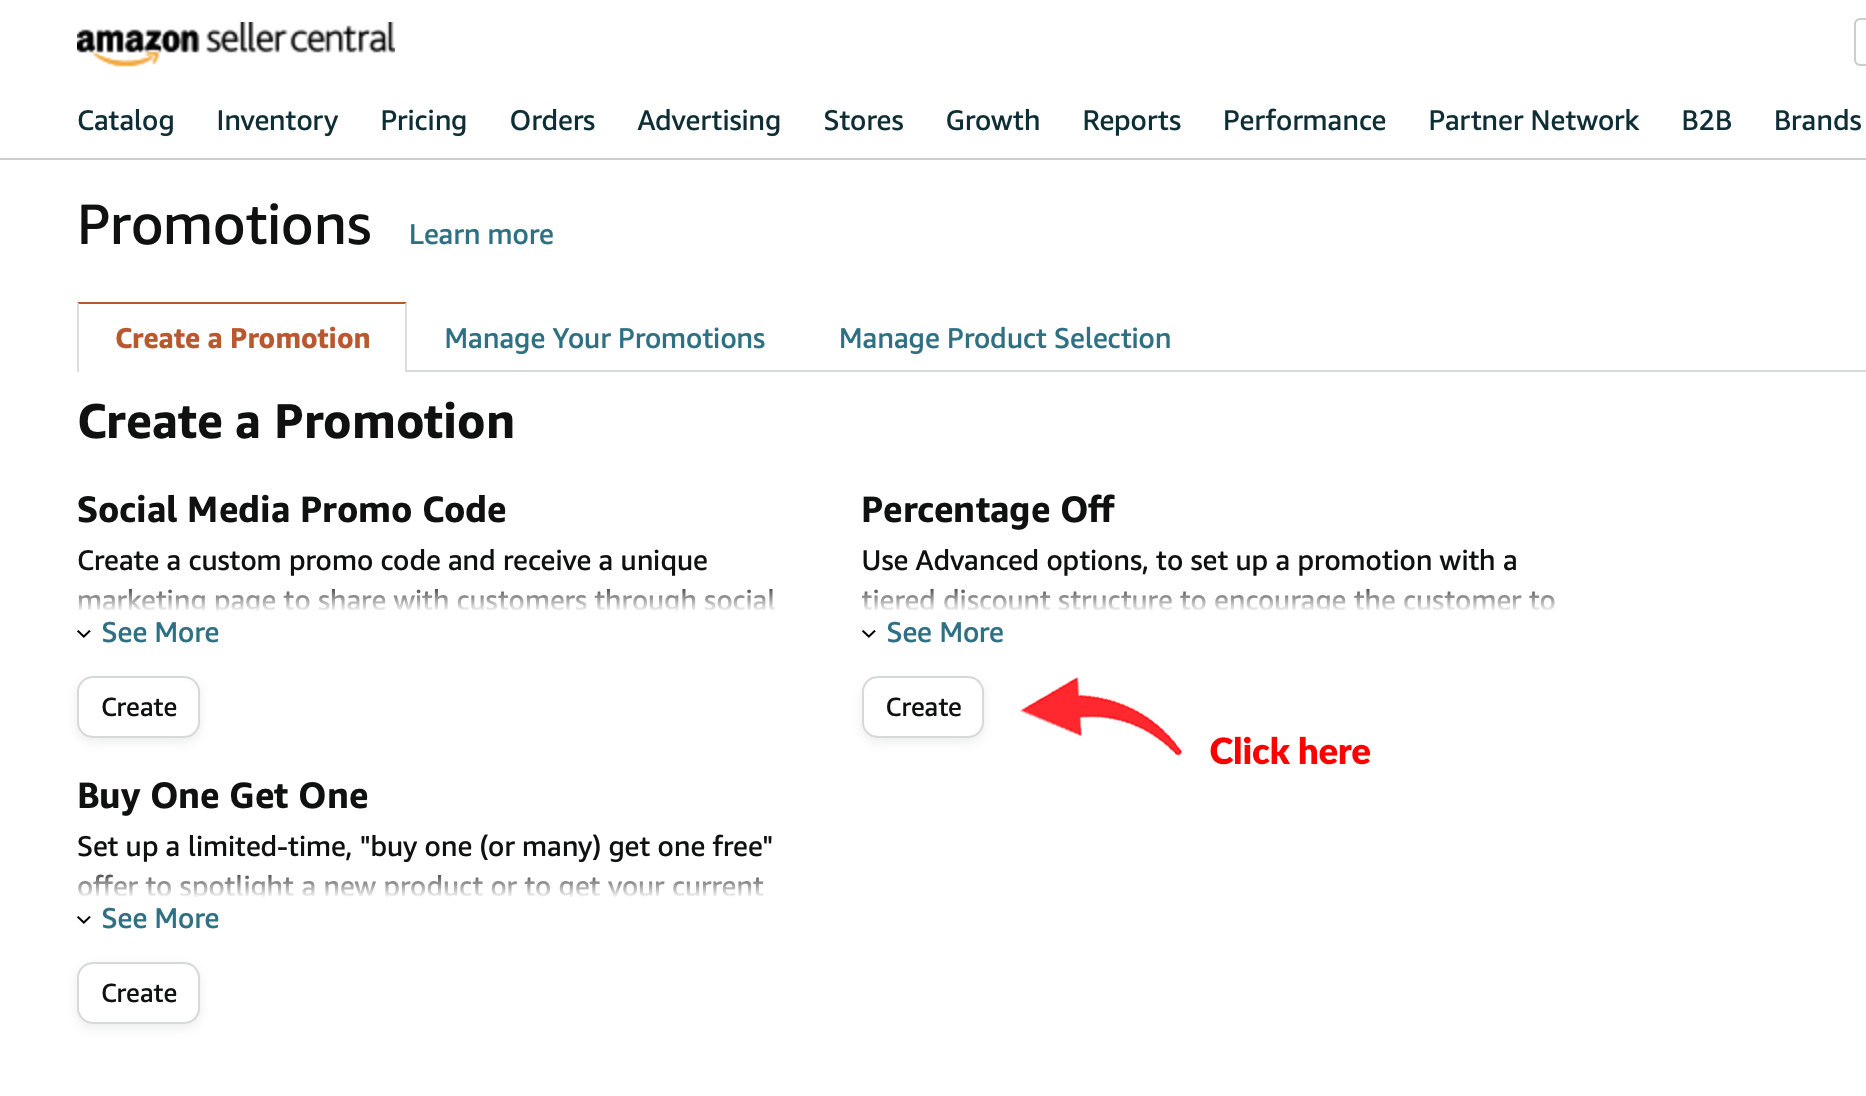This screenshot has height=1096, width=1866.
Task: Switch to Manage Product Selection tab
Action: [x=1005, y=338]
